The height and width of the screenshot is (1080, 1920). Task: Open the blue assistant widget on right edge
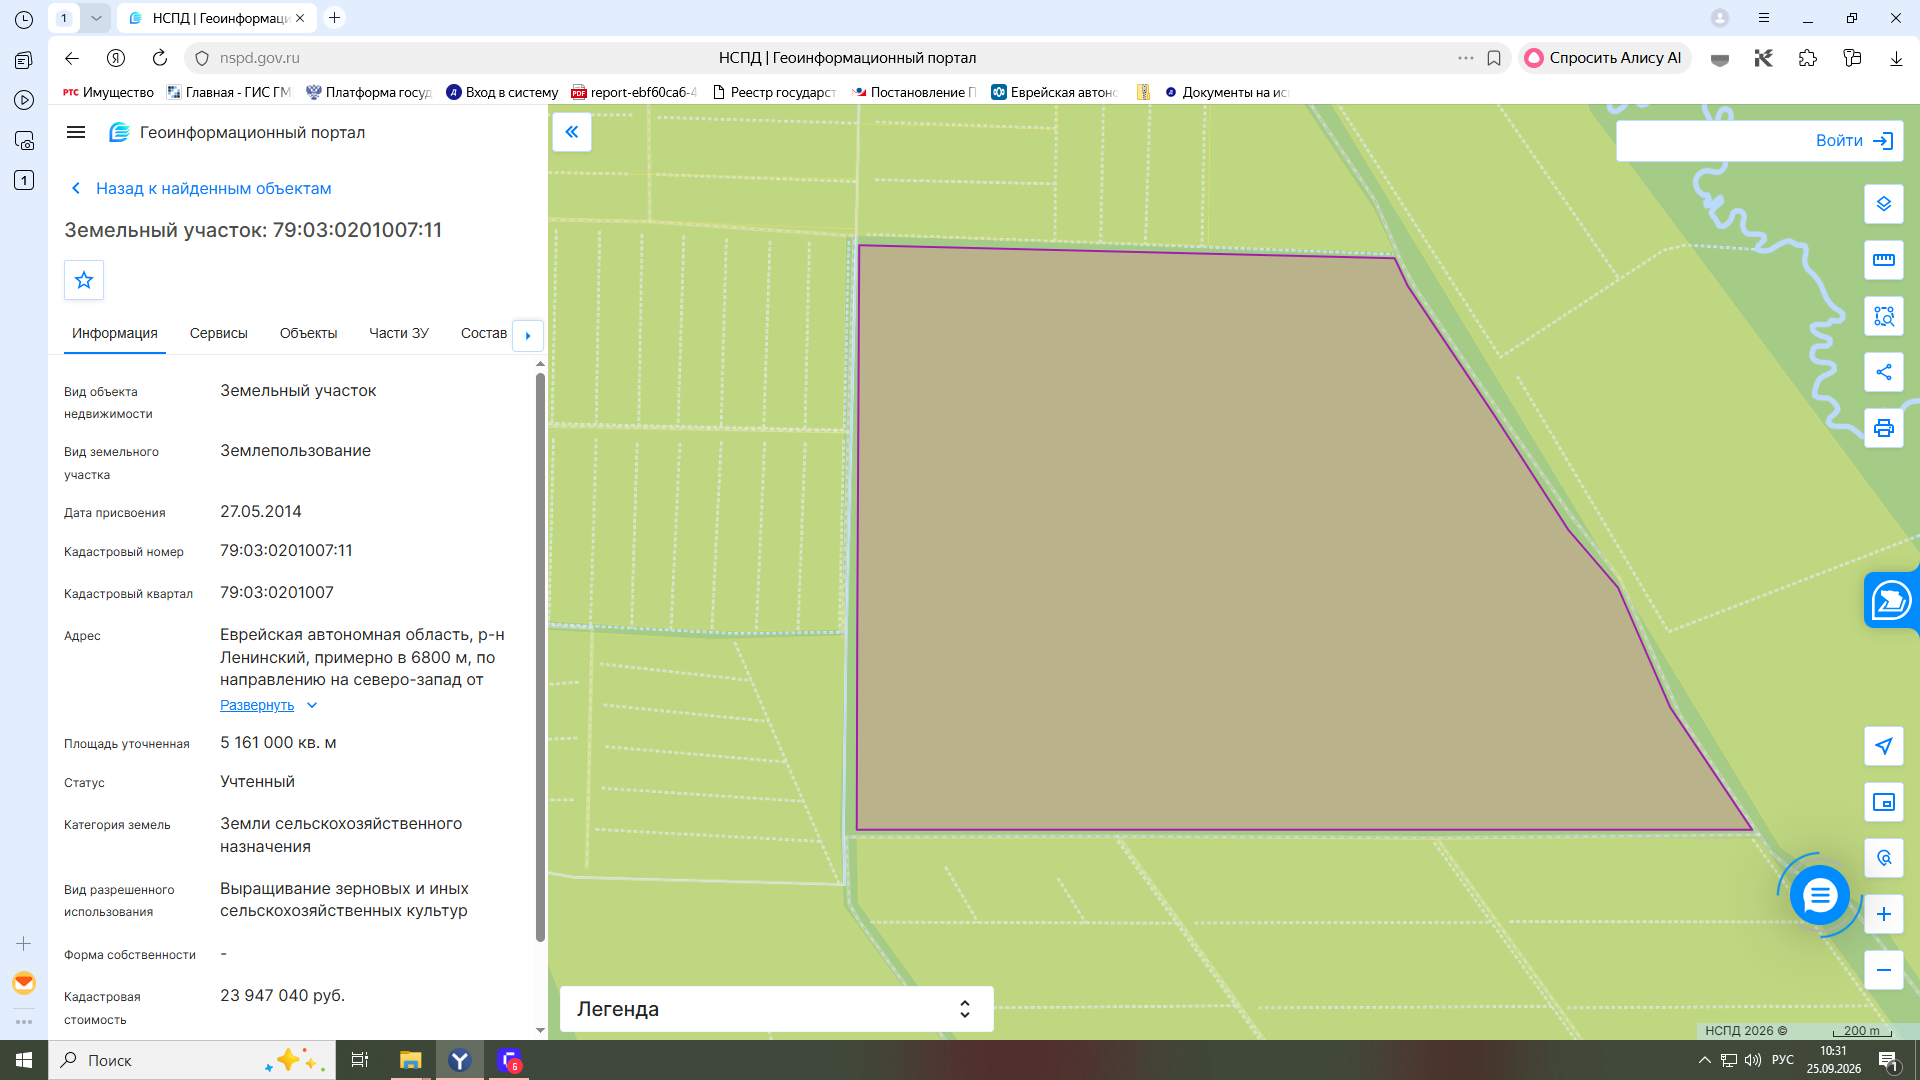pos(1892,601)
